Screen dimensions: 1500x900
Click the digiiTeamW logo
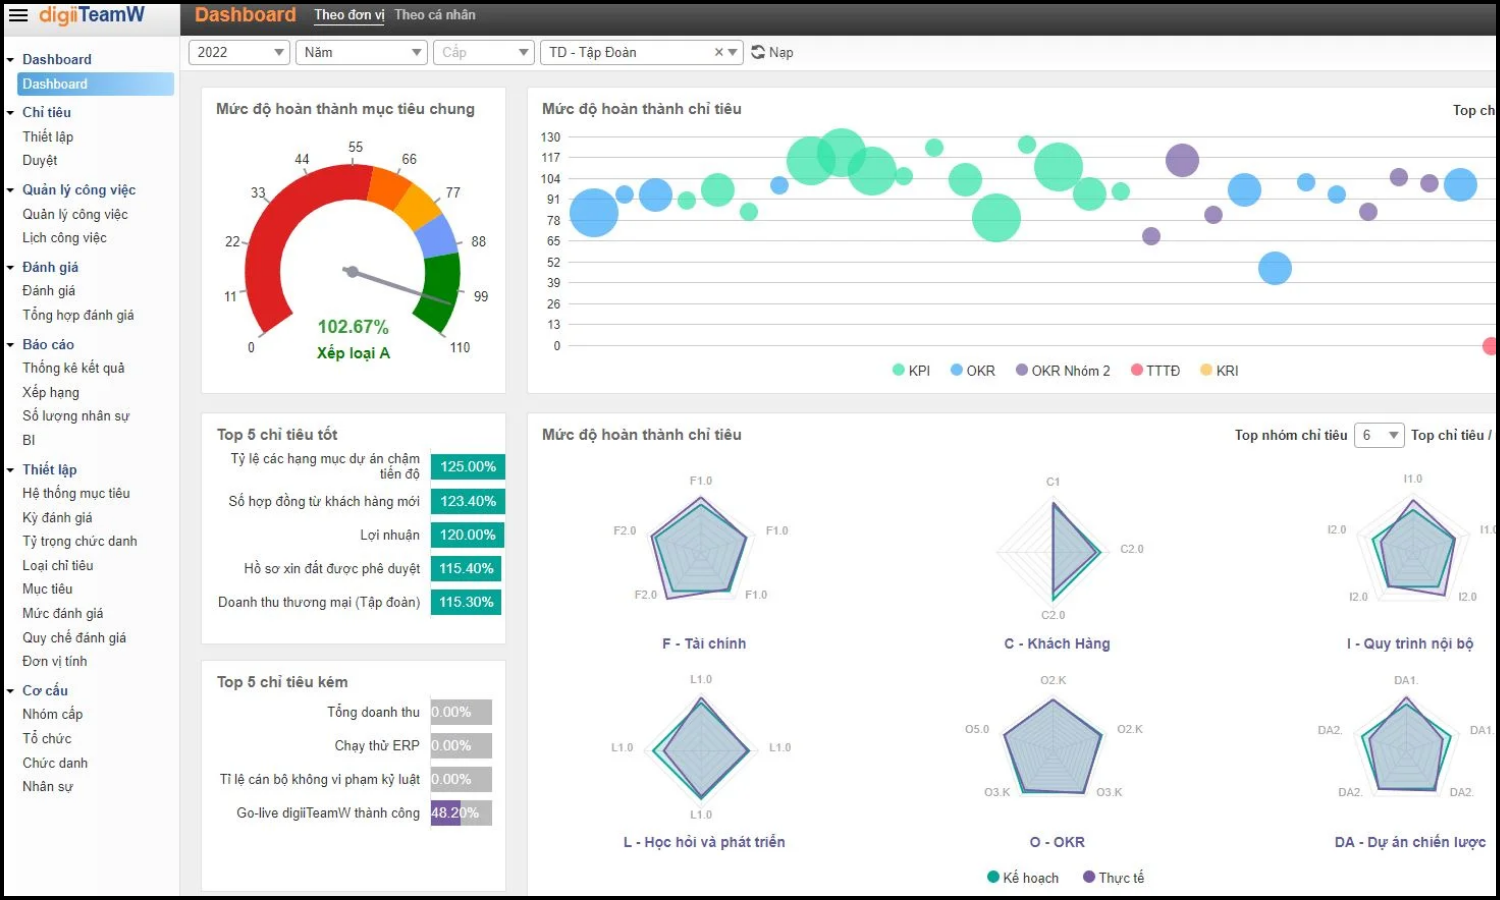tap(90, 14)
